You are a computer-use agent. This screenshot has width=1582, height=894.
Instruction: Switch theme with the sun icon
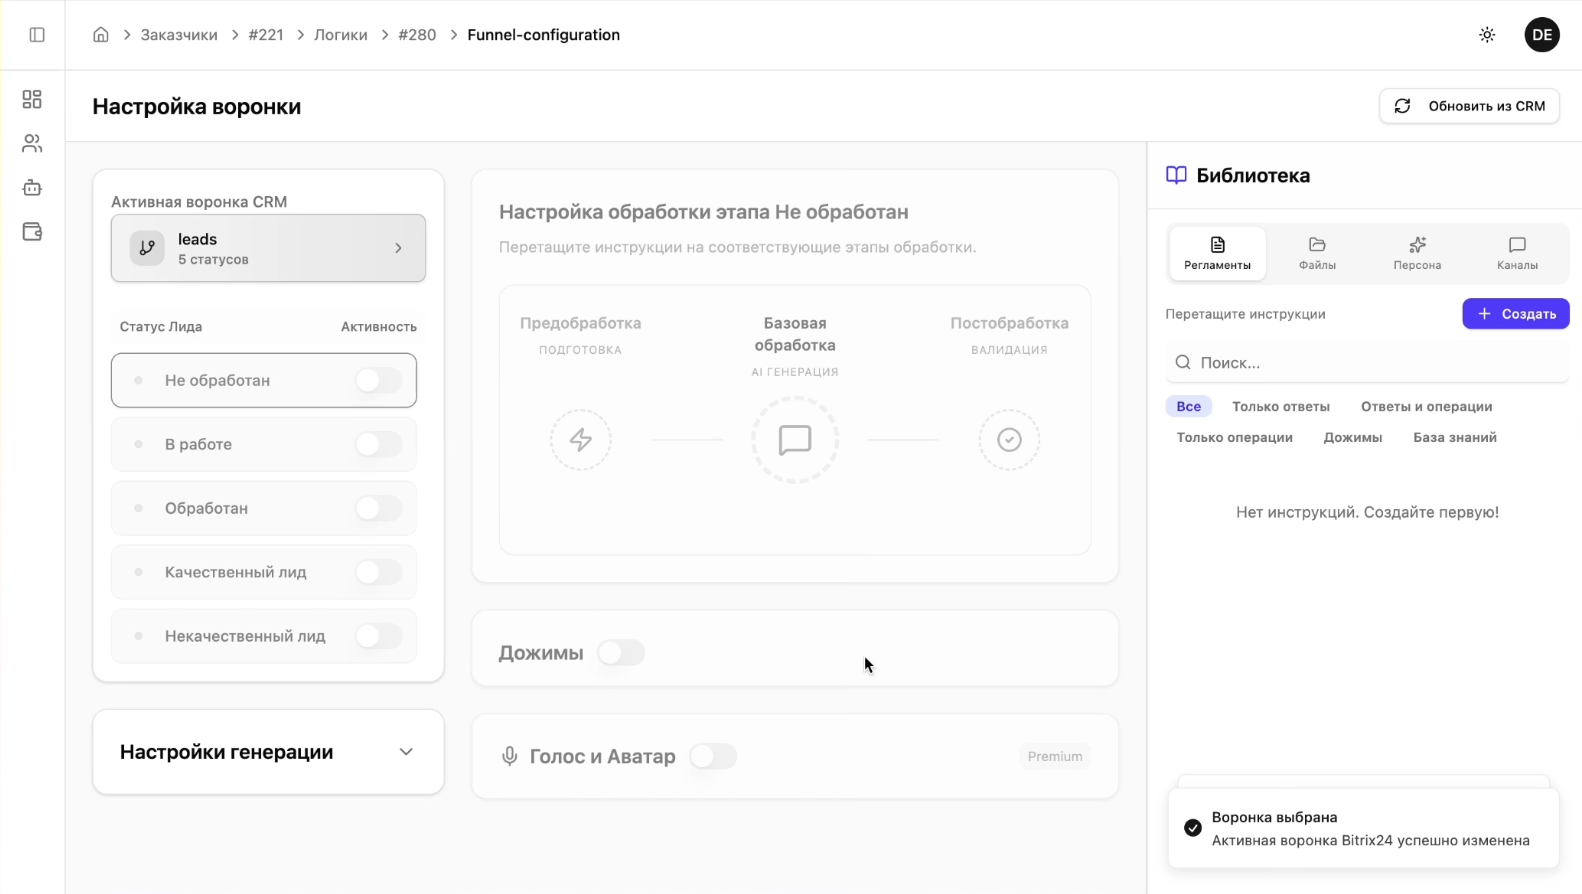(x=1487, y=35)
